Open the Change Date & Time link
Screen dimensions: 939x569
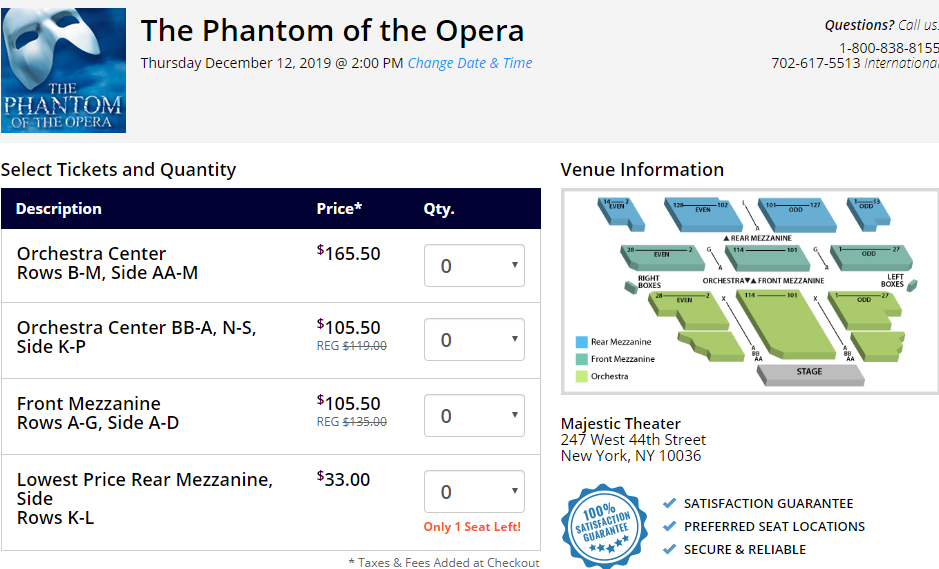[x=470, y=63]
